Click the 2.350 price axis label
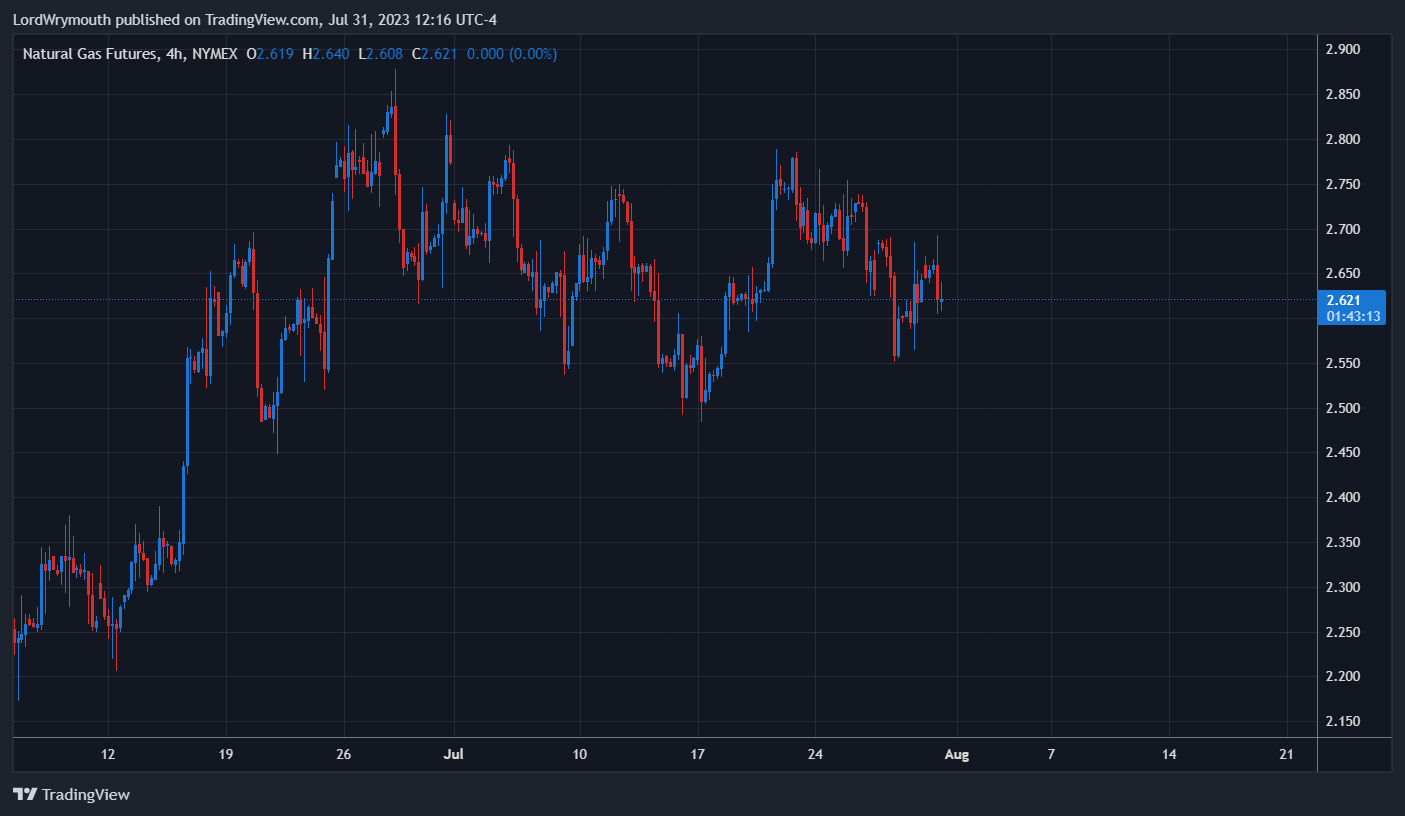Image resolution: width=1405 pixels, height=816 pixels. pyautogui.click(x=1342, y=542)
